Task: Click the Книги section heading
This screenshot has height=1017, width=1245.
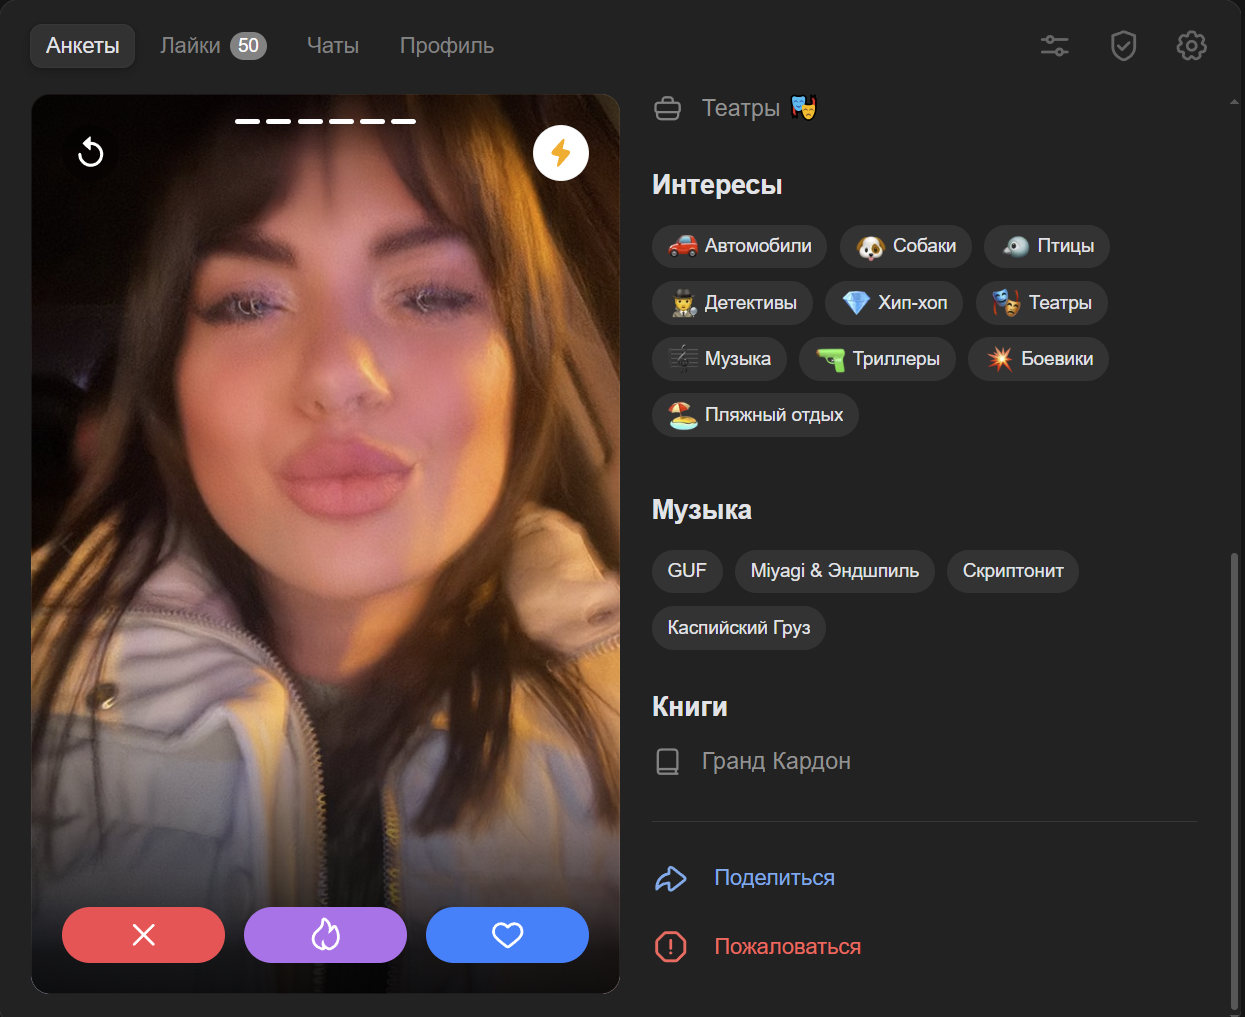Action: tap(690, 707)
